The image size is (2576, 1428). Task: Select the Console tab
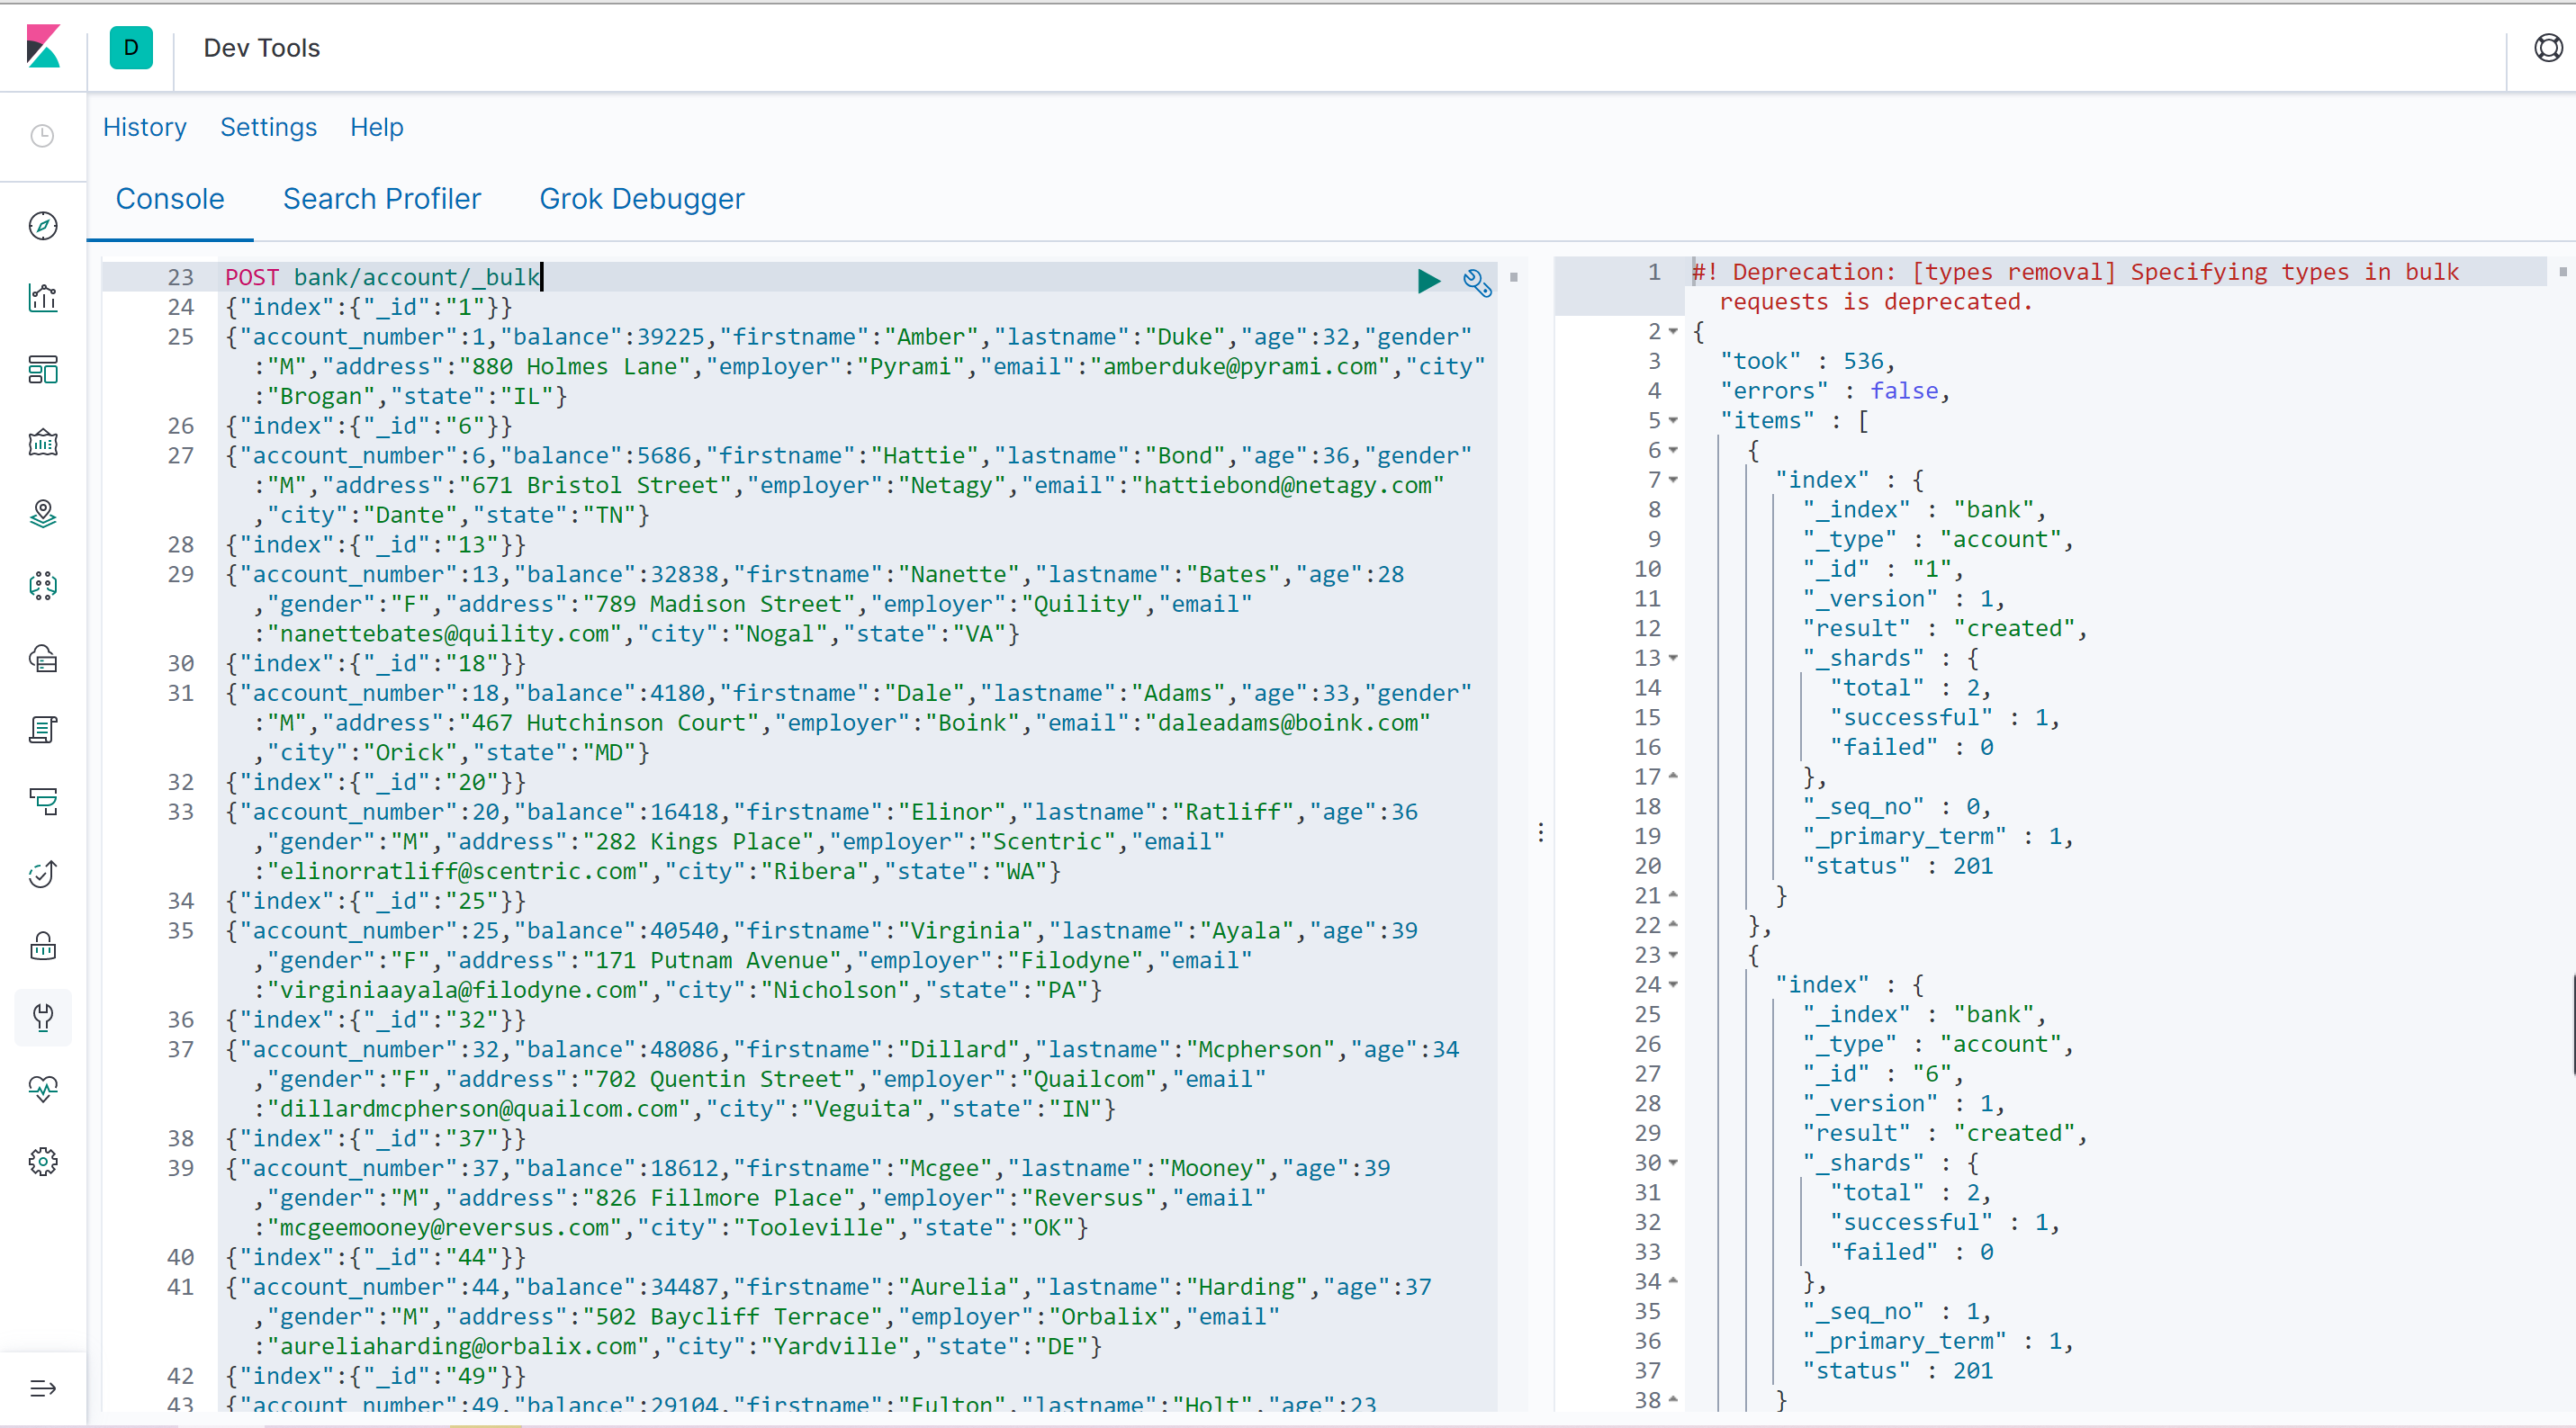(x=170, y=199)
